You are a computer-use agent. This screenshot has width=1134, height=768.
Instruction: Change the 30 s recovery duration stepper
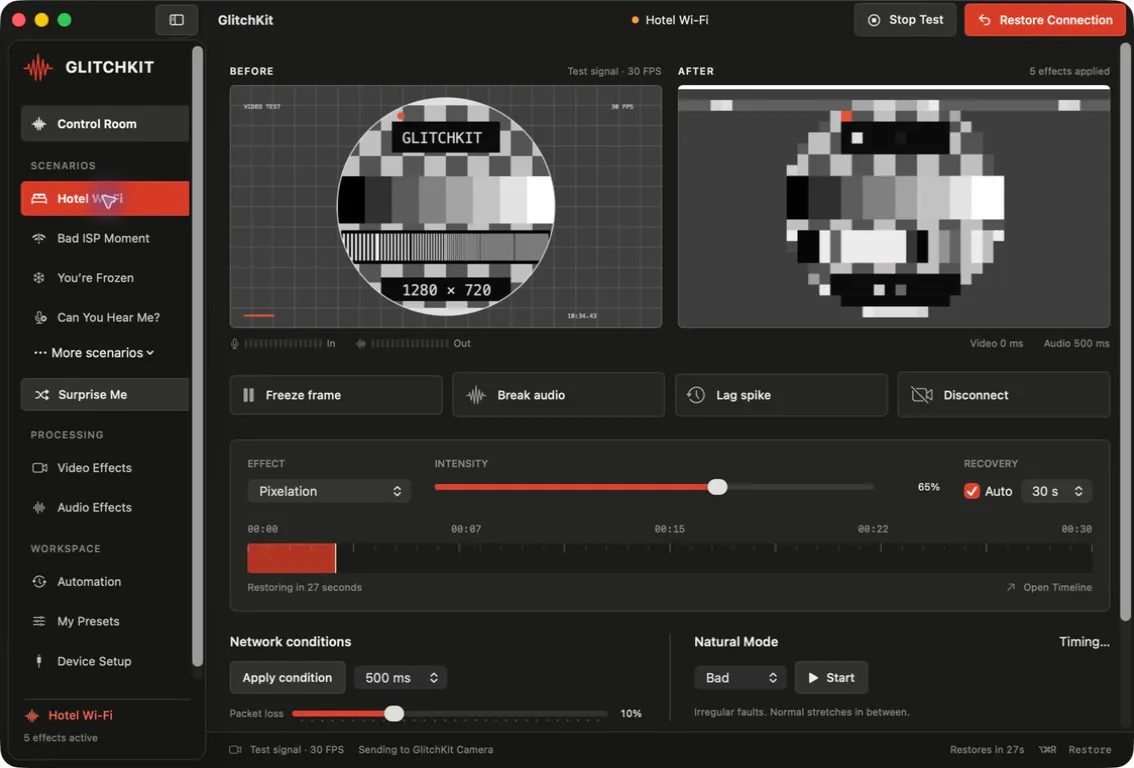click(x=1057, y=491)
